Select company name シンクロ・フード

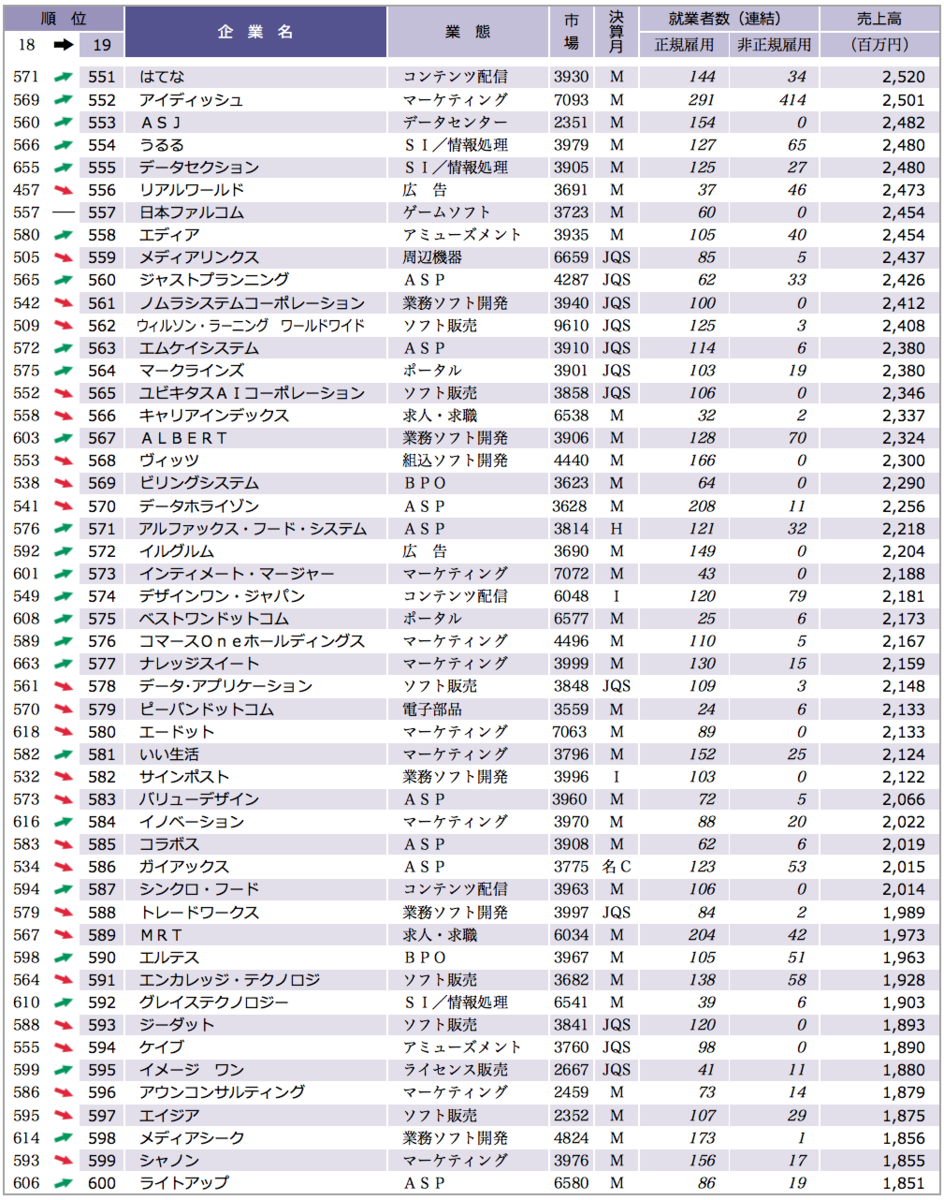point(200,890)
